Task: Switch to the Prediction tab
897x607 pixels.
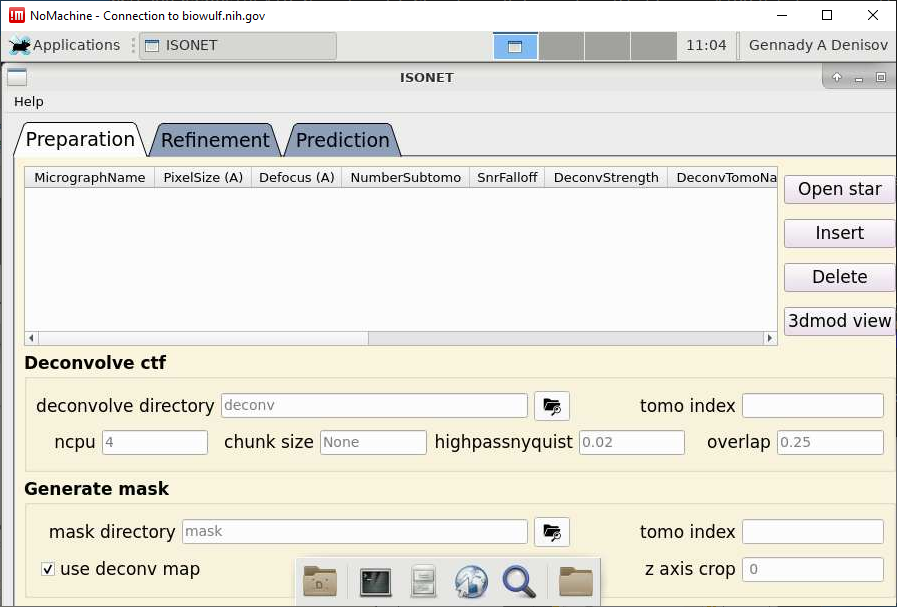Action: click(342, 140)
